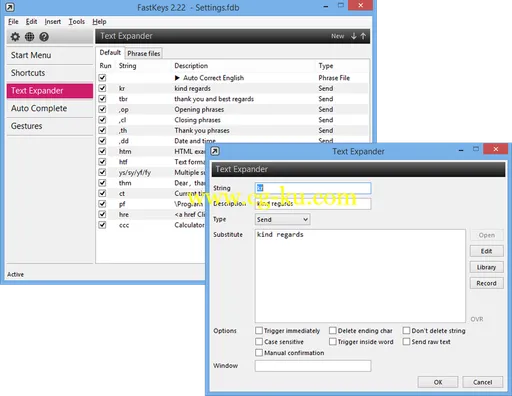The height and width of the screenshot is (396, 512).
Task: Check Send raw text option
Action: click(x=406, y=342)
